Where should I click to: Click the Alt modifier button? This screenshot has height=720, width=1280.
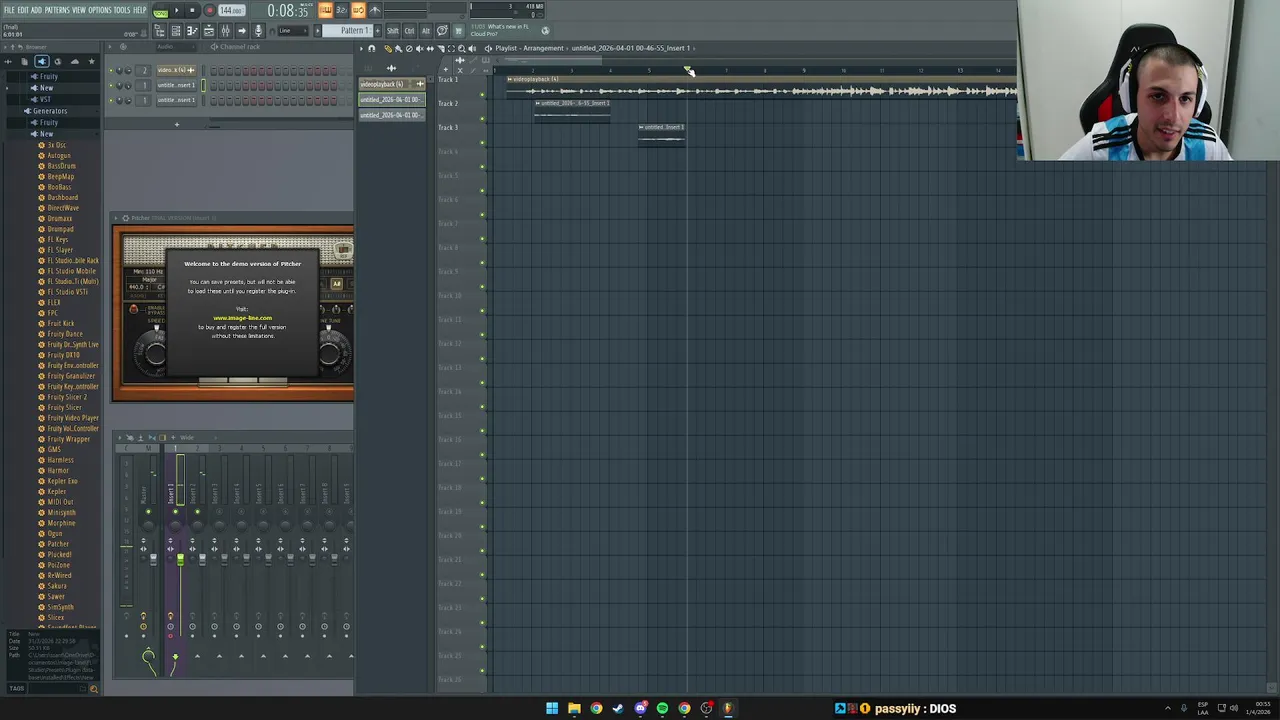click(x=425, y=31)
